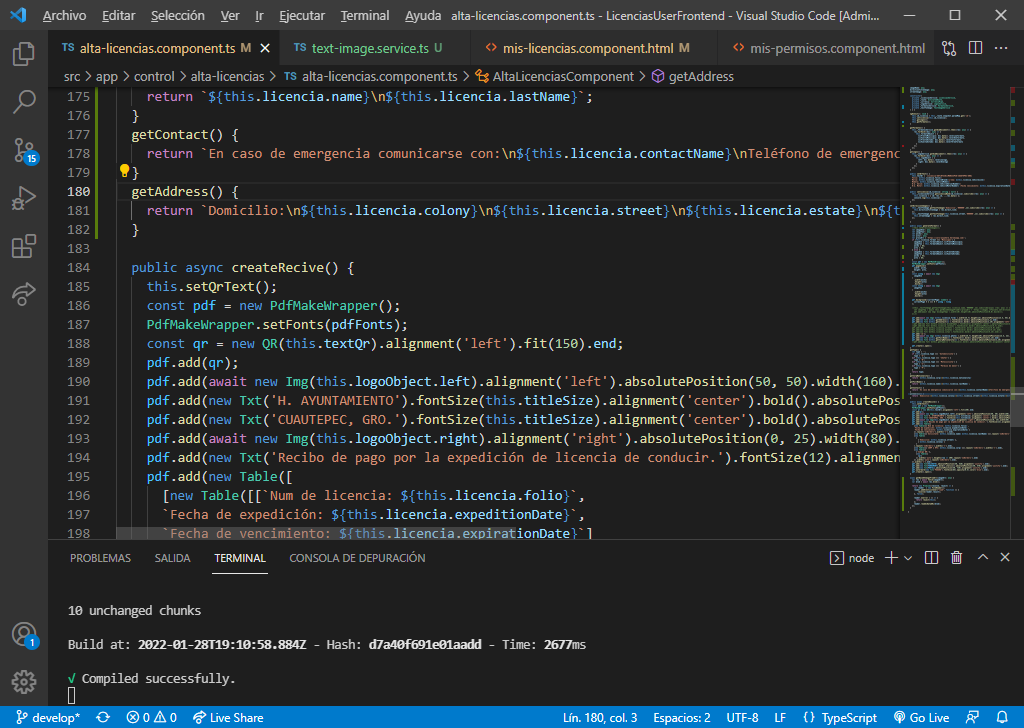The height and width of the screenshot is (728, 1024).
Task: Click Go Live server button
Action: [921, 718]
